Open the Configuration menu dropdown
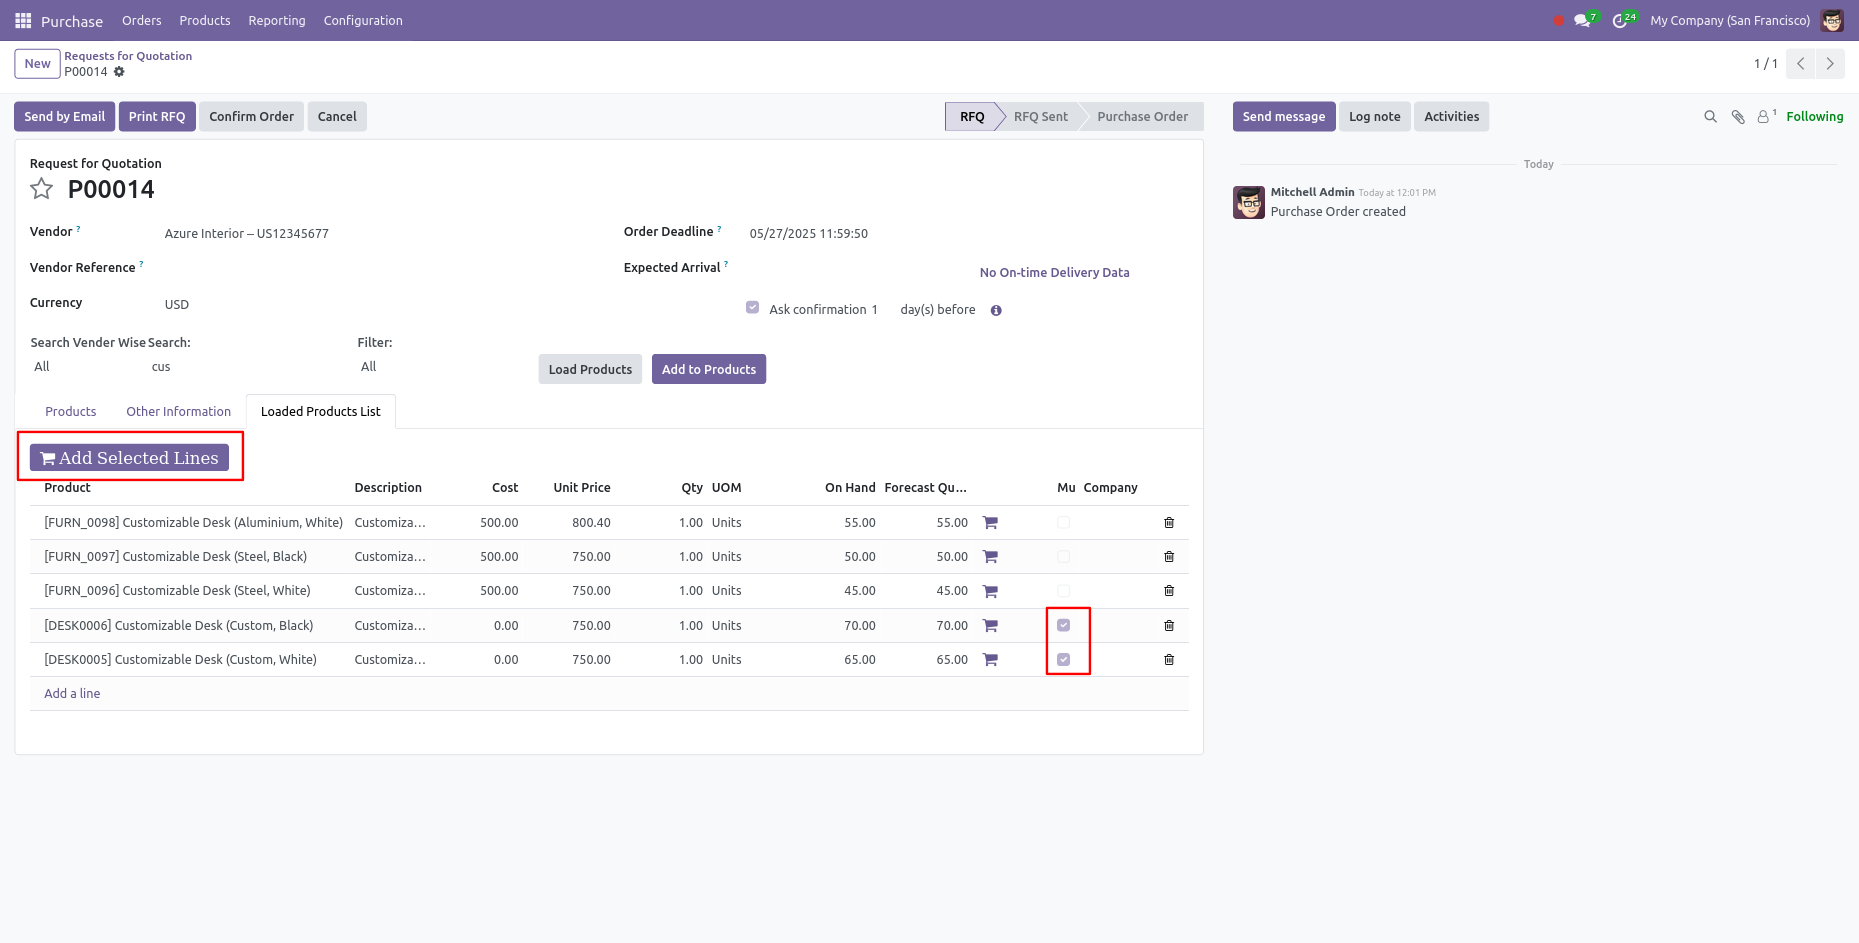The width and height of the screenshot is (1859, 943). click(363, 21)
